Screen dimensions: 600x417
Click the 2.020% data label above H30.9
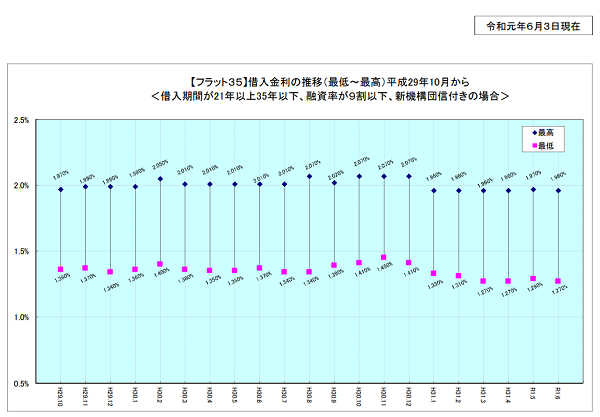coord(336,175)
